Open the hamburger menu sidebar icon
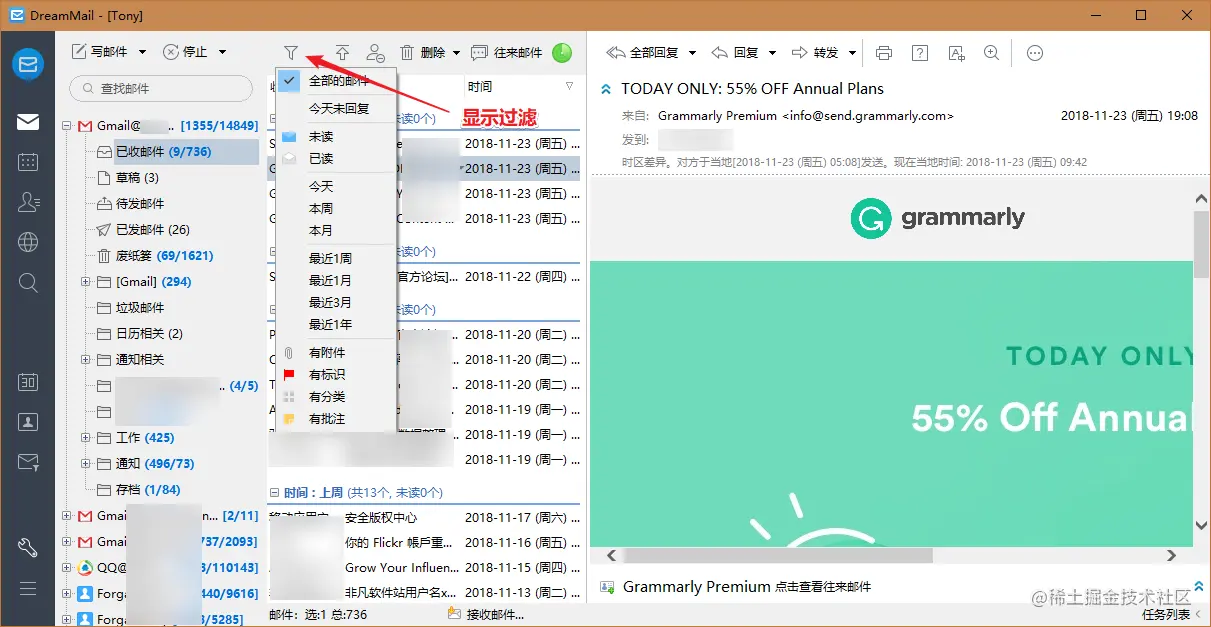The height and width of the screenshot is (627, 1211). [28, 588]
